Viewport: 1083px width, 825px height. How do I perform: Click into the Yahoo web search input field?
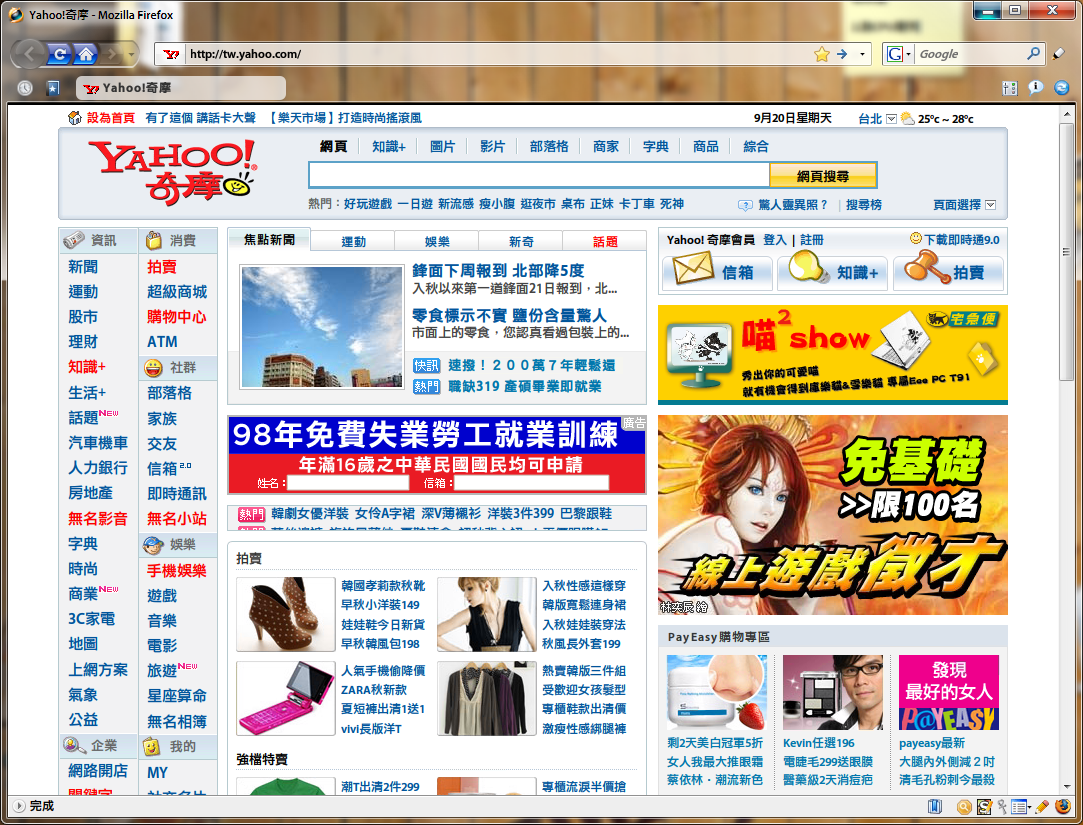(x=539, y=176)
